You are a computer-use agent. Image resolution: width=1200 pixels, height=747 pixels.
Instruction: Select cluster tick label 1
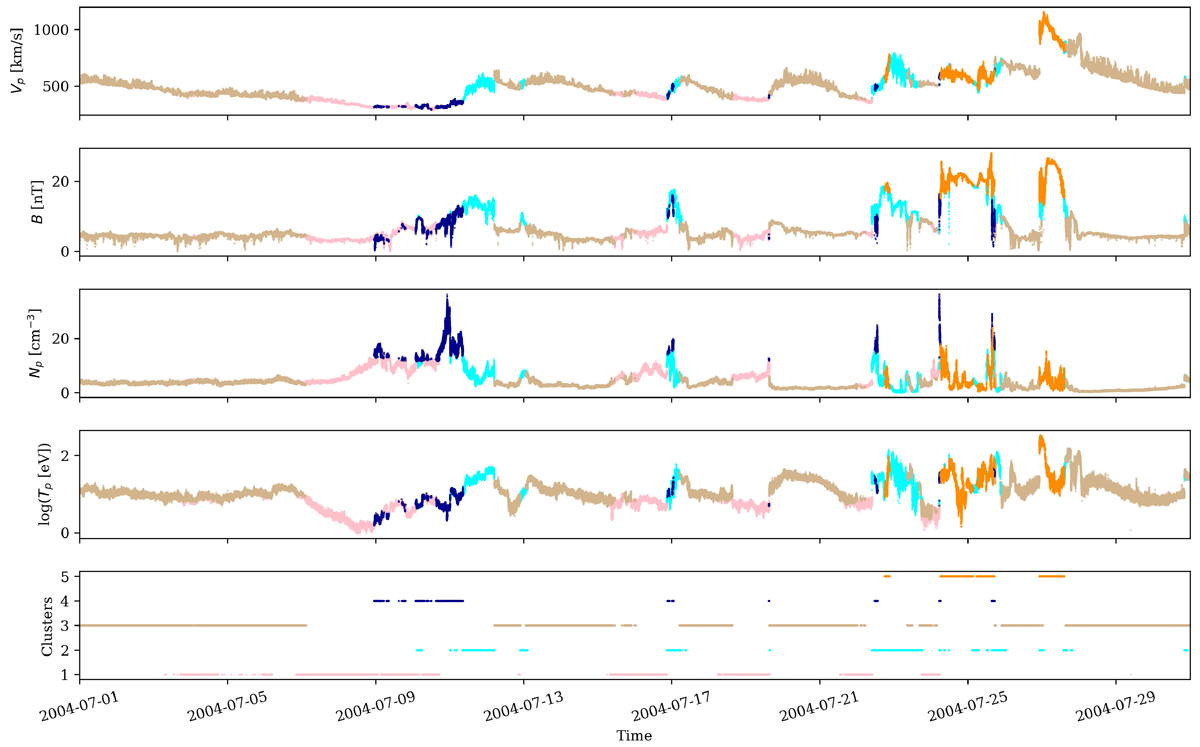point(66,675)
